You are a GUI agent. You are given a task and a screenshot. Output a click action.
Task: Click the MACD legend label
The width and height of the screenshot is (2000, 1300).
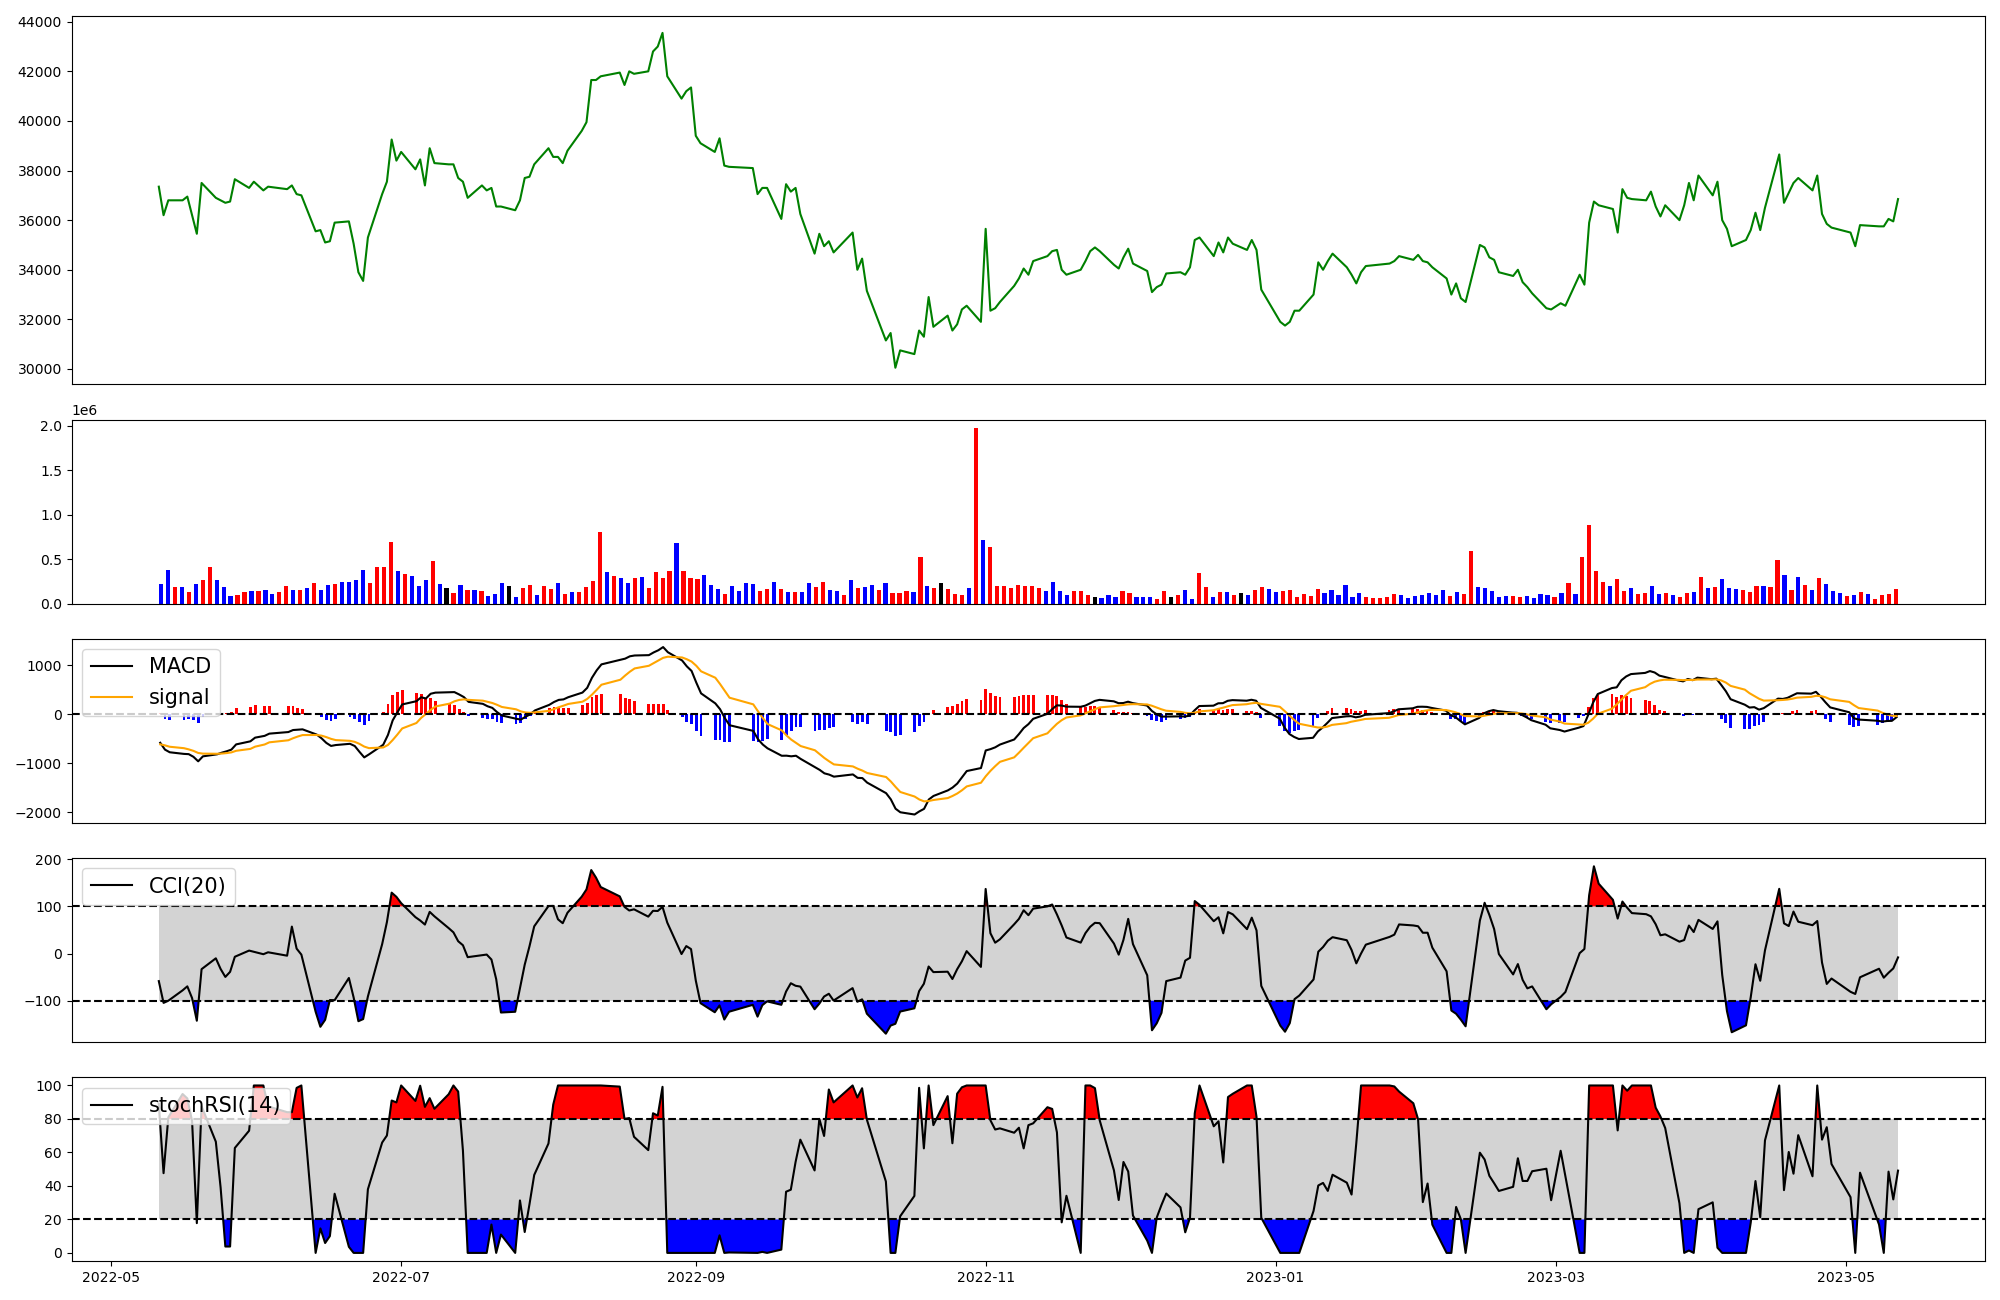coord(179,666)
